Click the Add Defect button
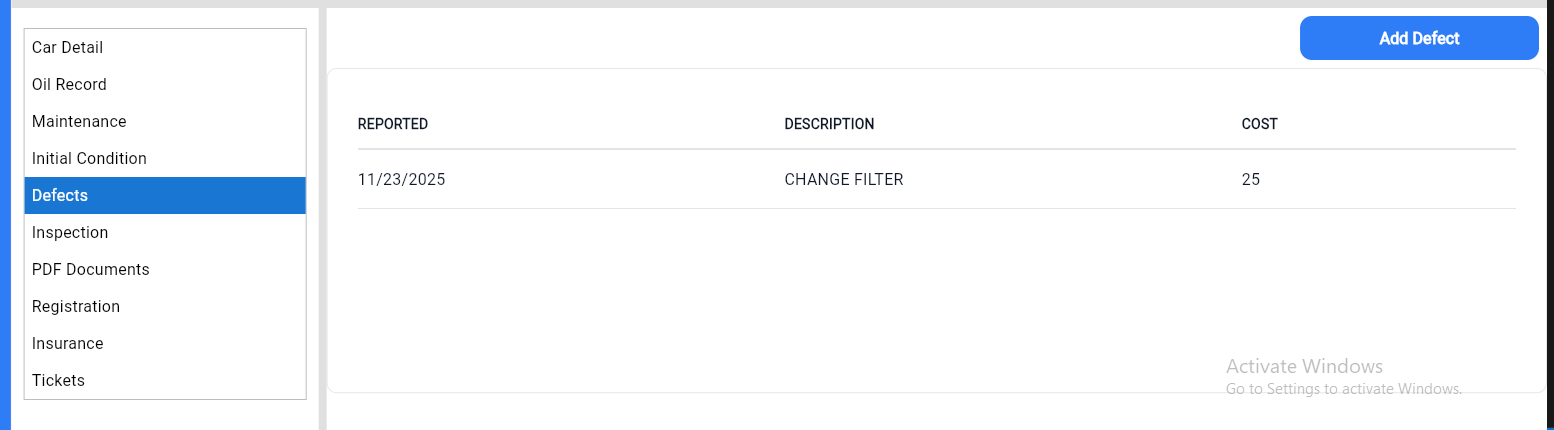Viewport: 1554px width, 430px height. [x=1418, y=39]
